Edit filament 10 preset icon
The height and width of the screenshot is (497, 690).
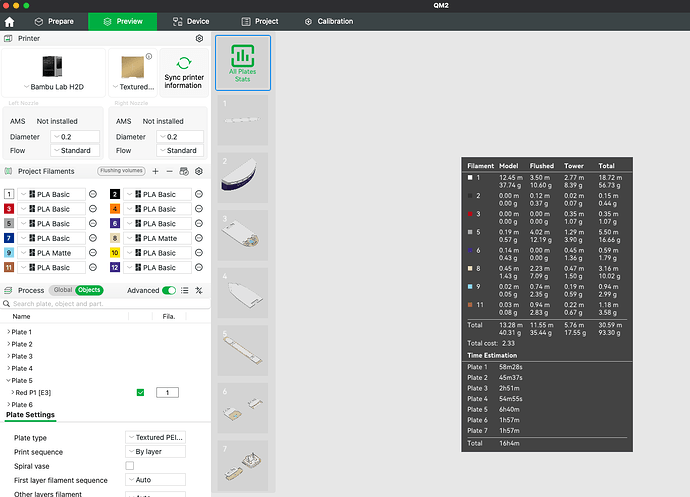199,253
